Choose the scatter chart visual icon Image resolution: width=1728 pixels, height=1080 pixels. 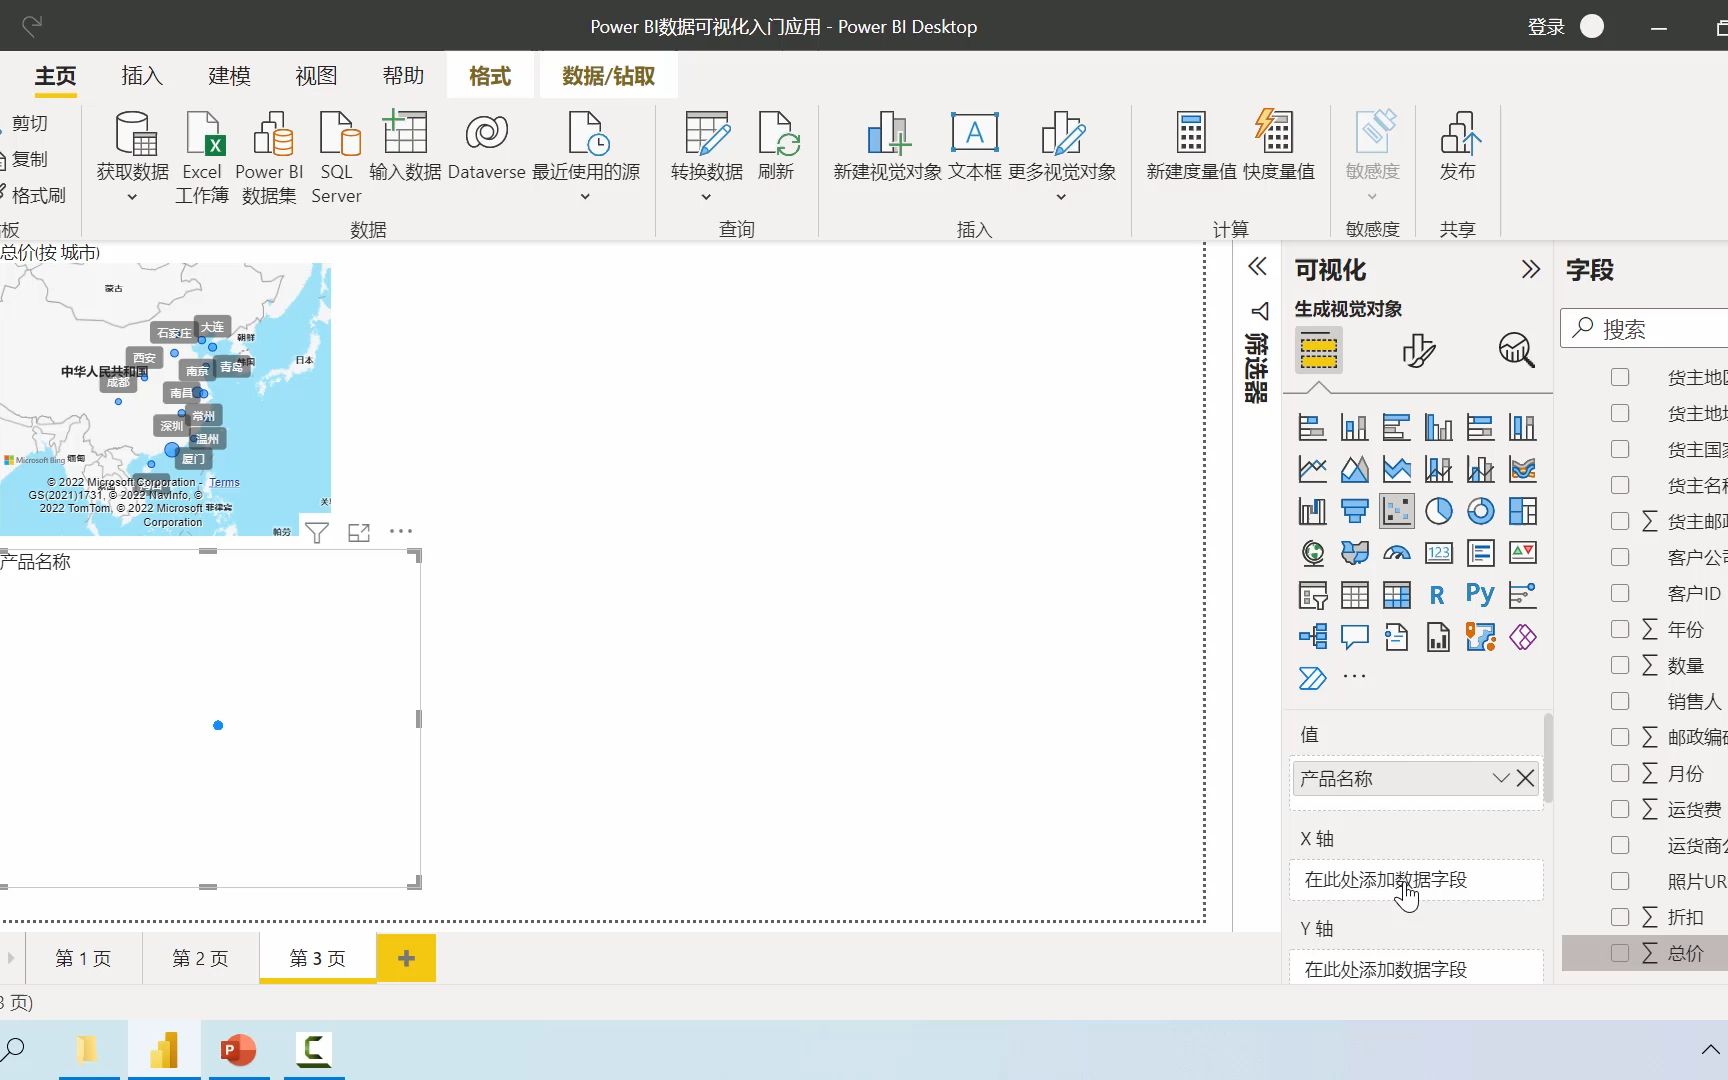pyautogui.click(x=1397, y=511)
